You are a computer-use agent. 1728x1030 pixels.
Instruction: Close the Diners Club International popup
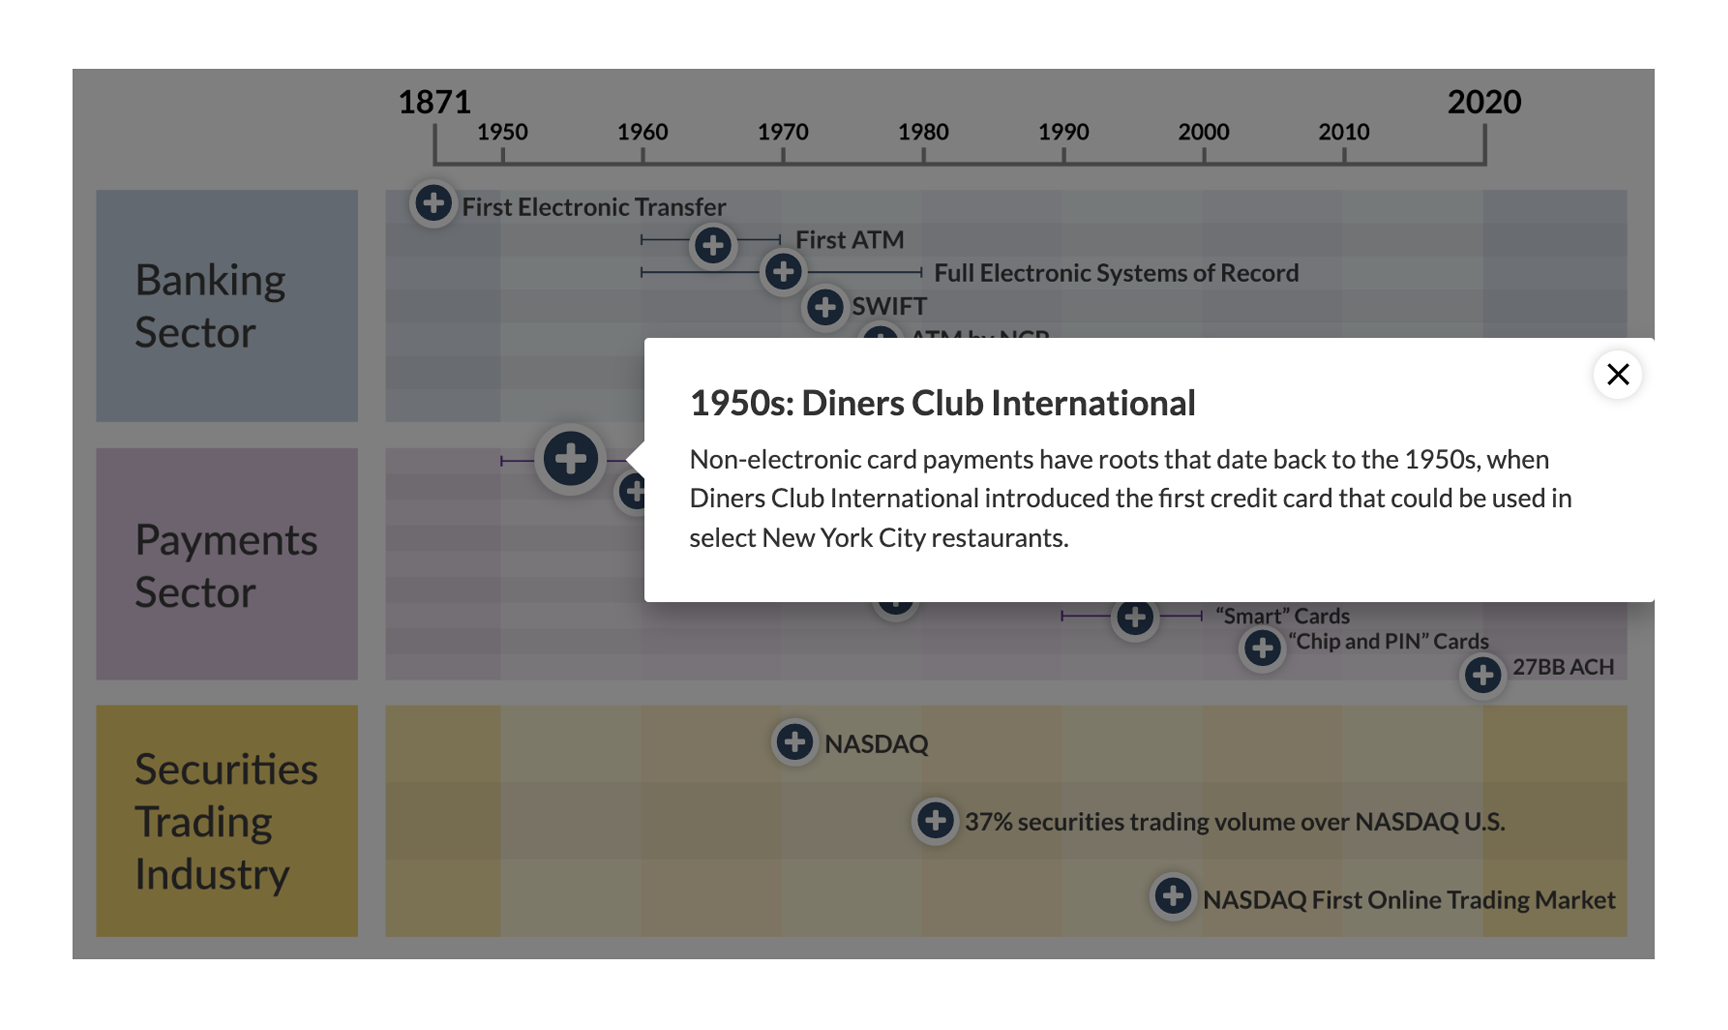click(1617, 374)
